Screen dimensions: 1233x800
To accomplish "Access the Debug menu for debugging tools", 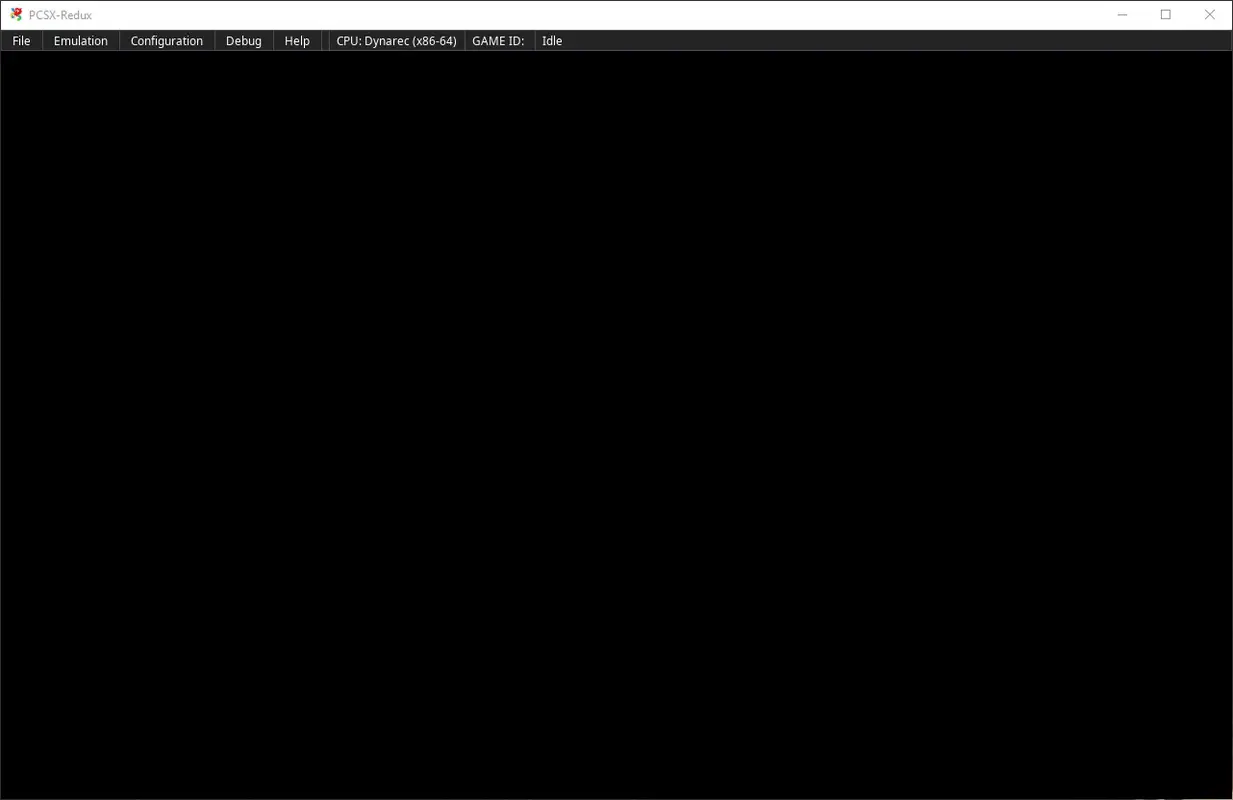I will click(243, 40).
